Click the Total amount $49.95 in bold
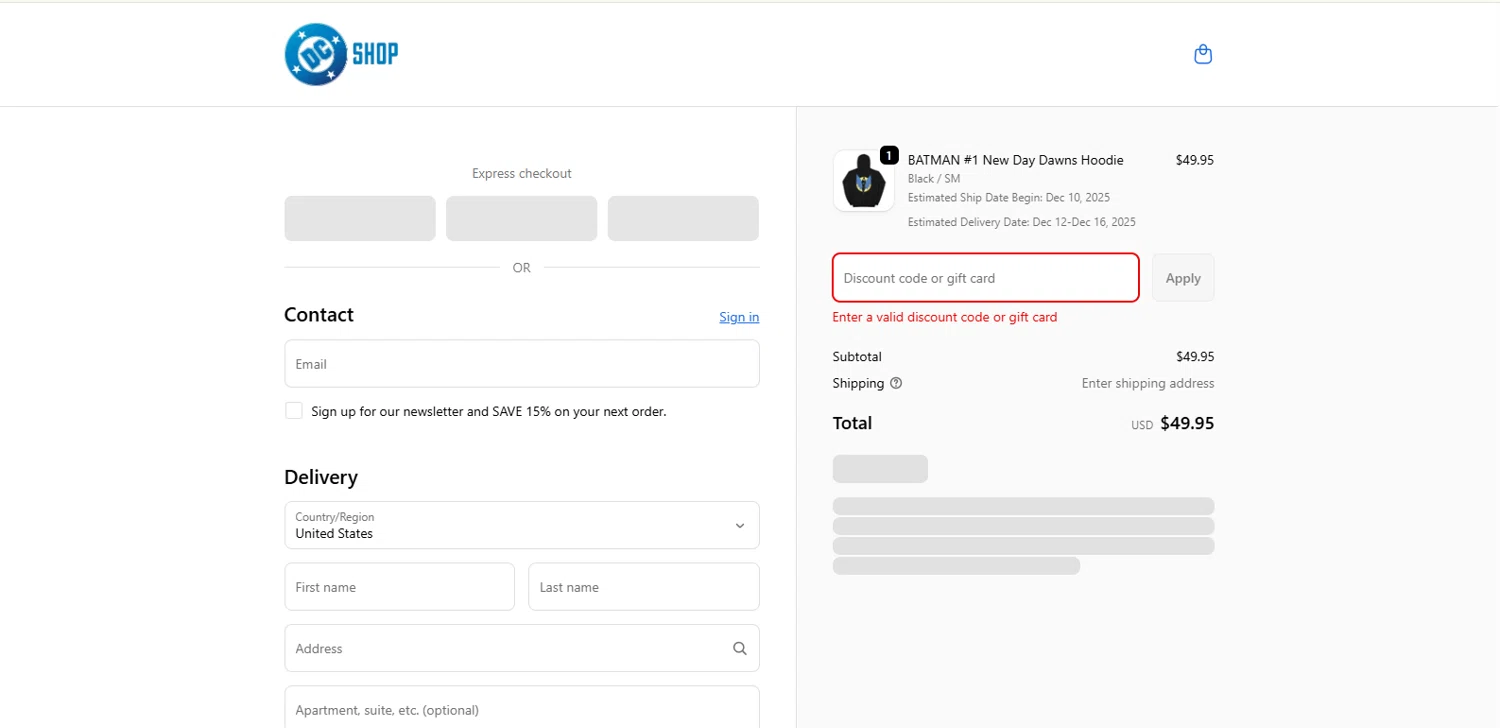The width and height of the screenshot is (1500, 728). coord(1187,423)
